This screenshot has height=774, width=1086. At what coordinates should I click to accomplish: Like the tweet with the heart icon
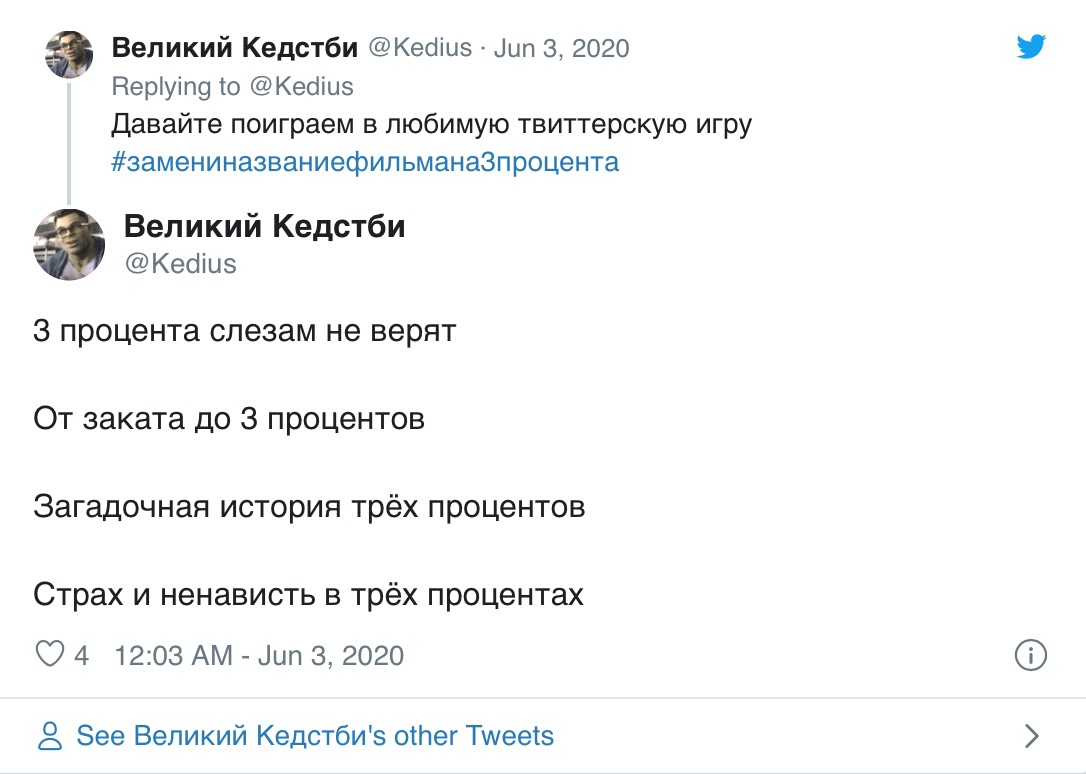point(49,655)
